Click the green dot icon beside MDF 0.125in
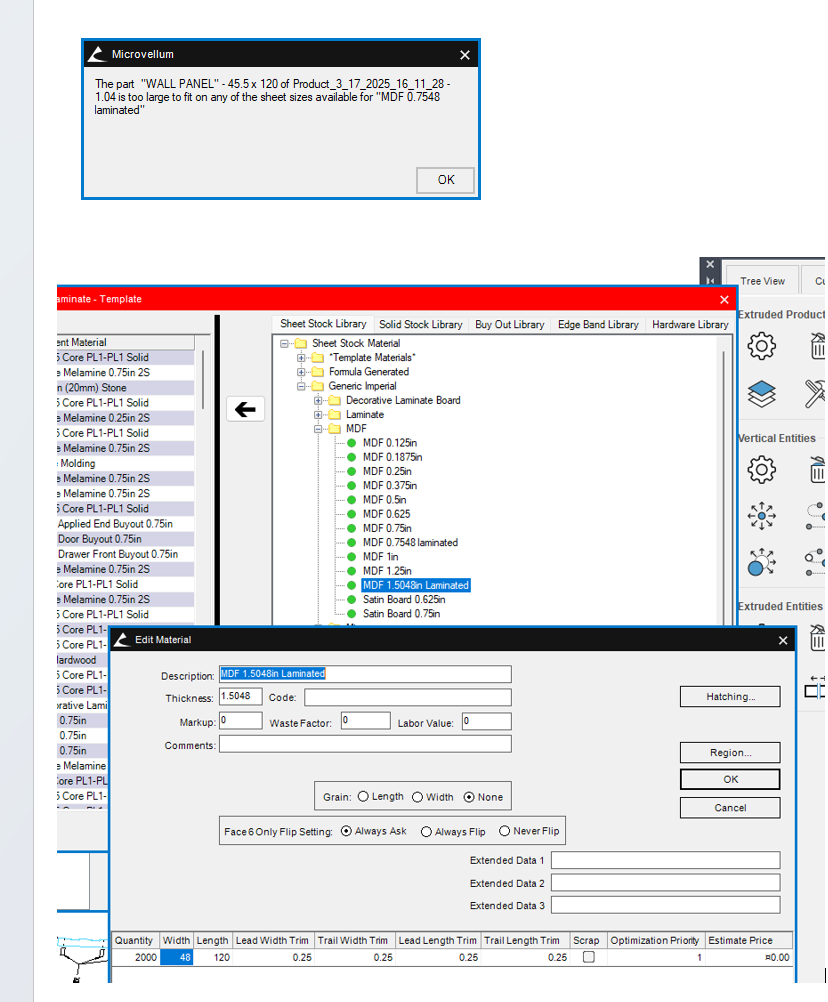 pyautogui.click(x=351, y=442)
